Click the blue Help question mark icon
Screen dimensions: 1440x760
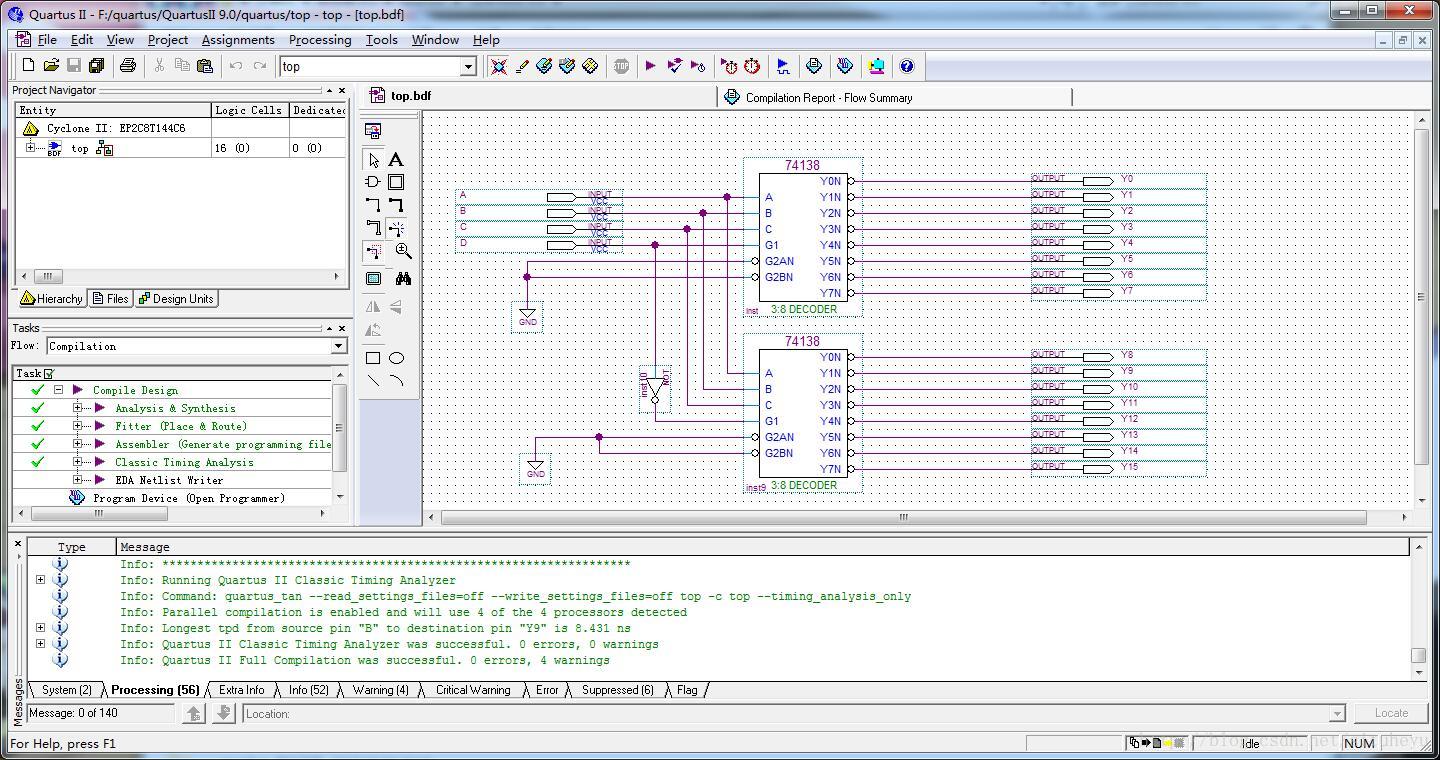tap(907, 66)
